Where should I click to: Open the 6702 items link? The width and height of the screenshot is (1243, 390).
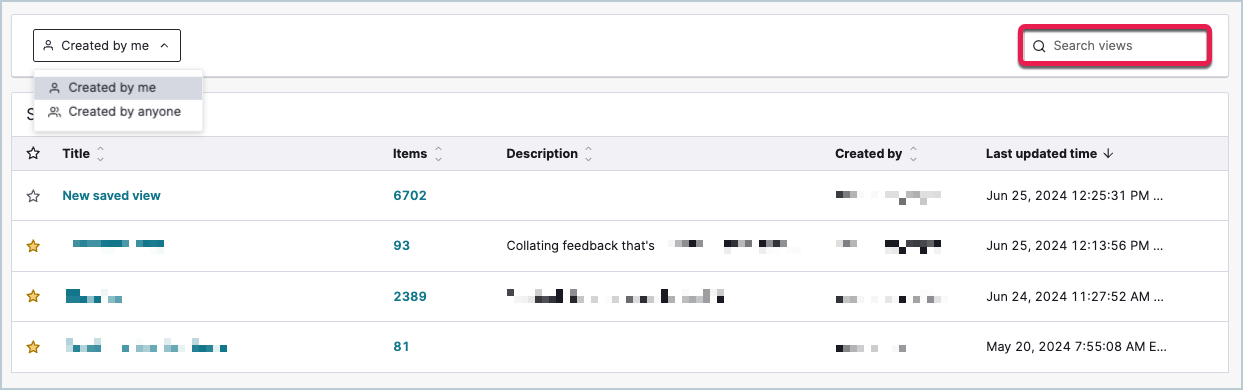410,196
